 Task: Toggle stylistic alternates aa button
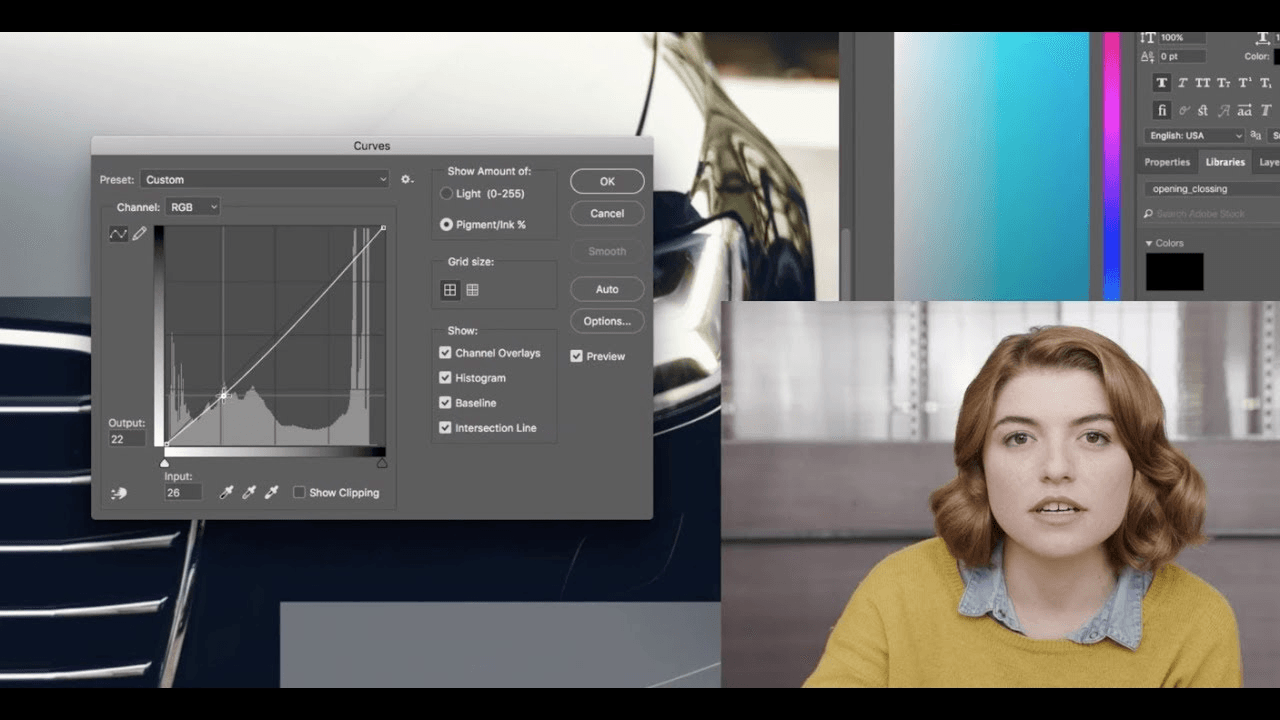1245,110
